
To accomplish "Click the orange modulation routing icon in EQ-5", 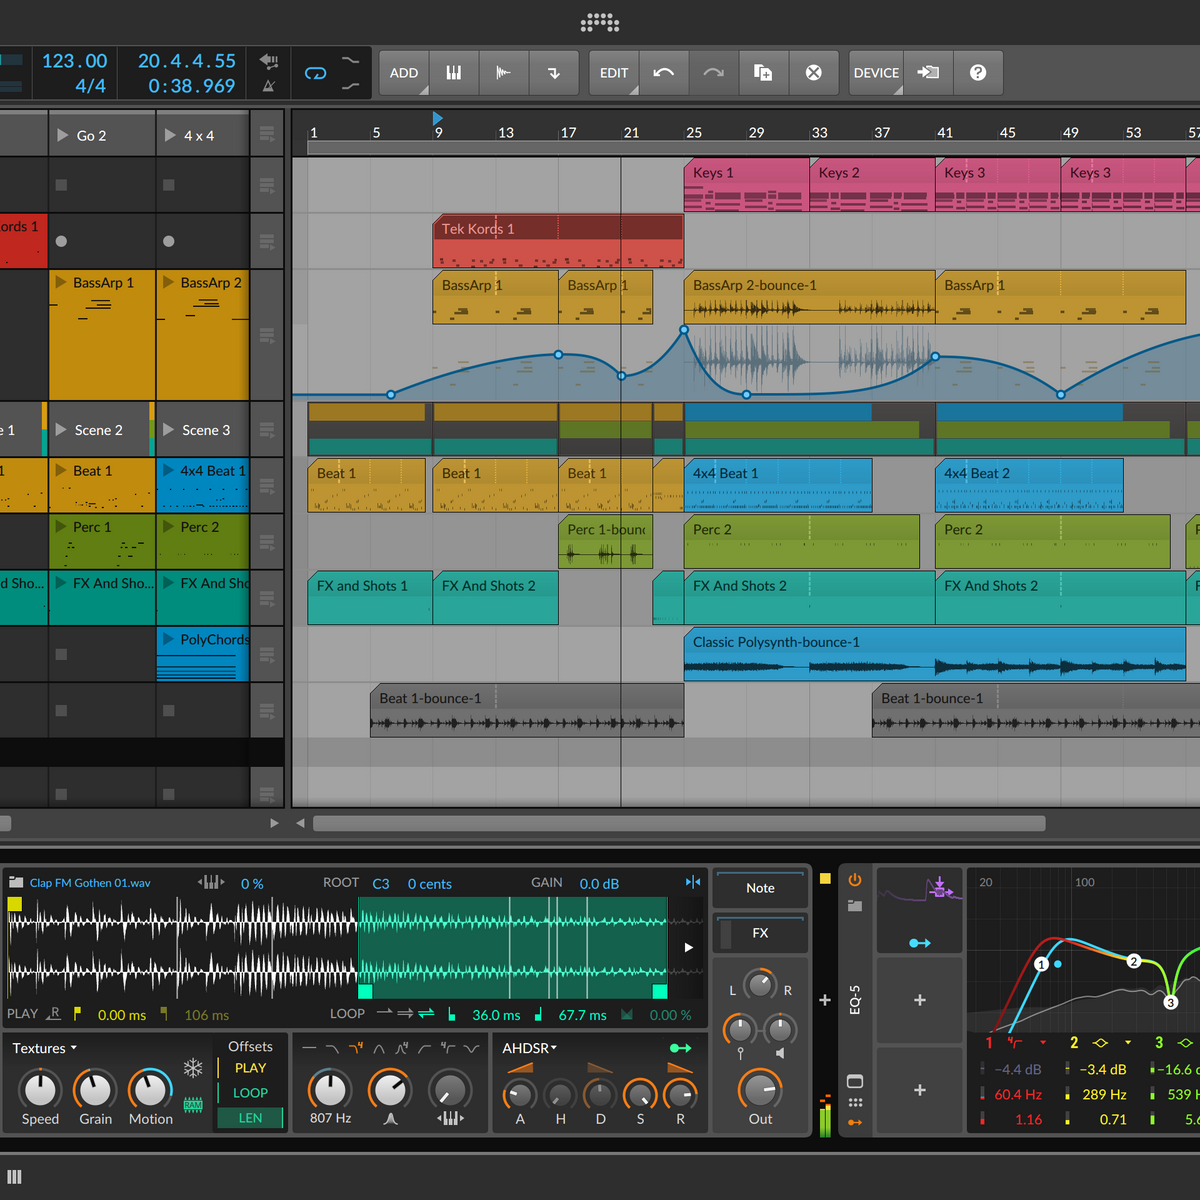I will coord(855,1123).
